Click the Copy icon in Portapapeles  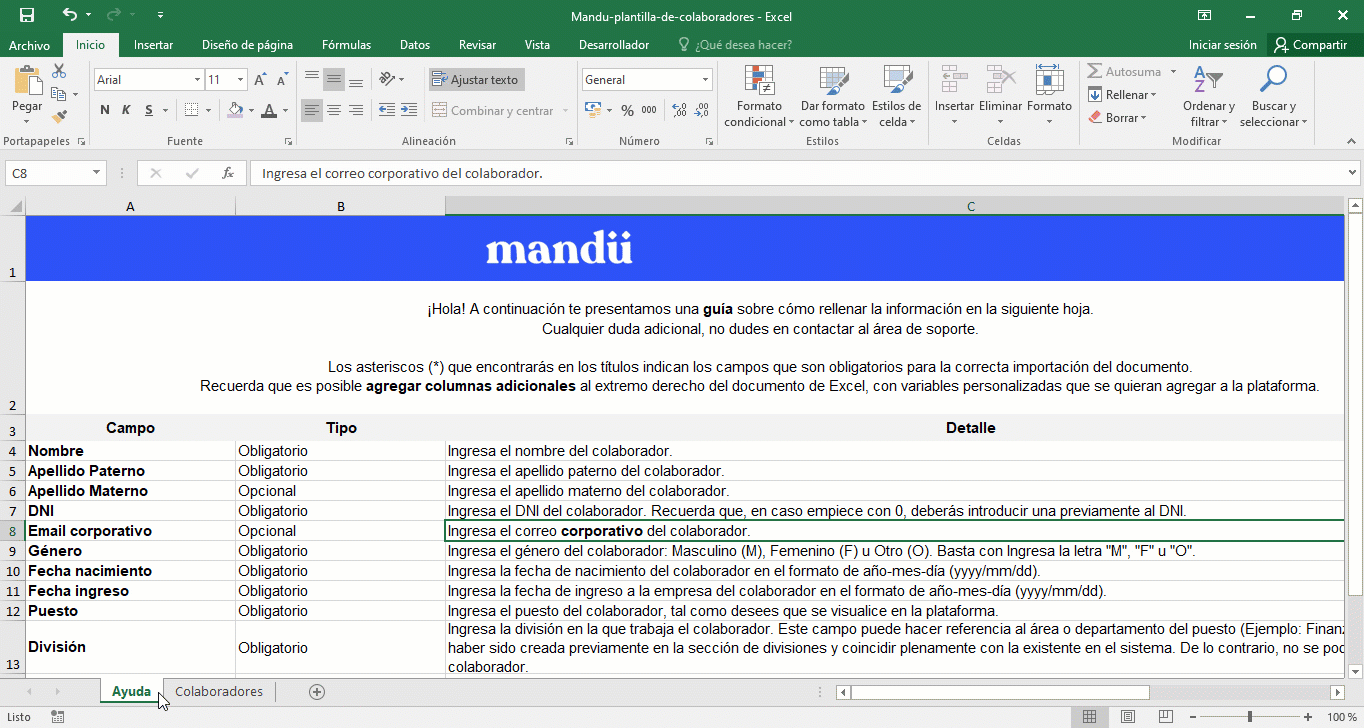(59, 94)
